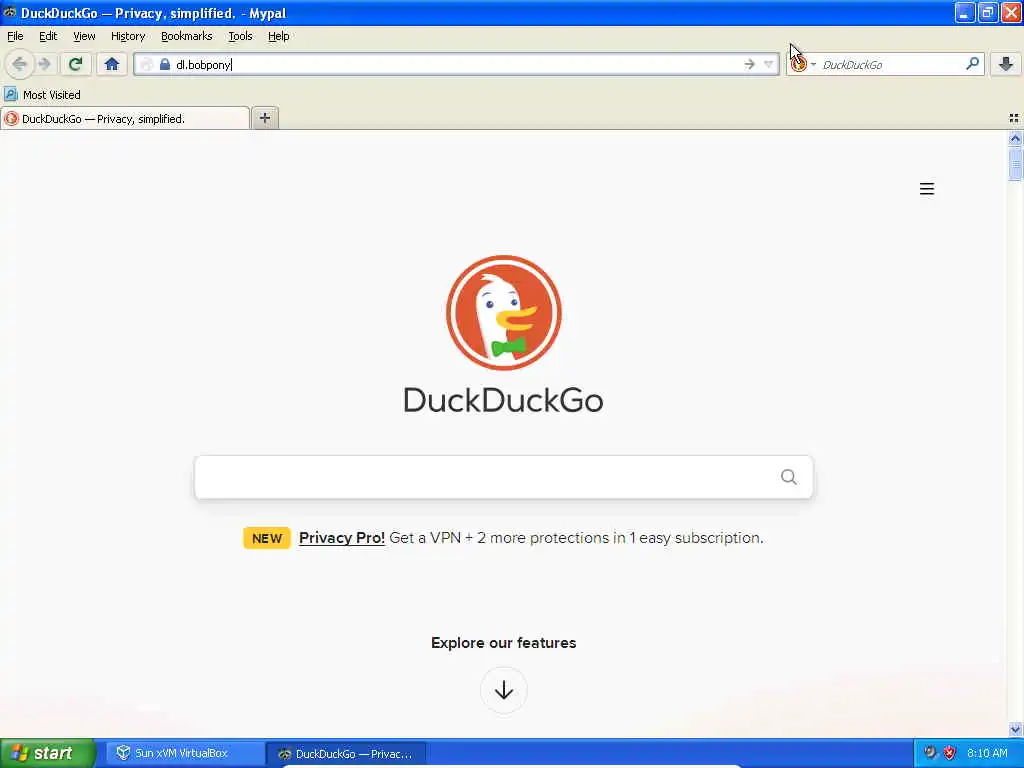Open the Help menu
Screen dimensions: 1024x768
(x=278, y=36)
